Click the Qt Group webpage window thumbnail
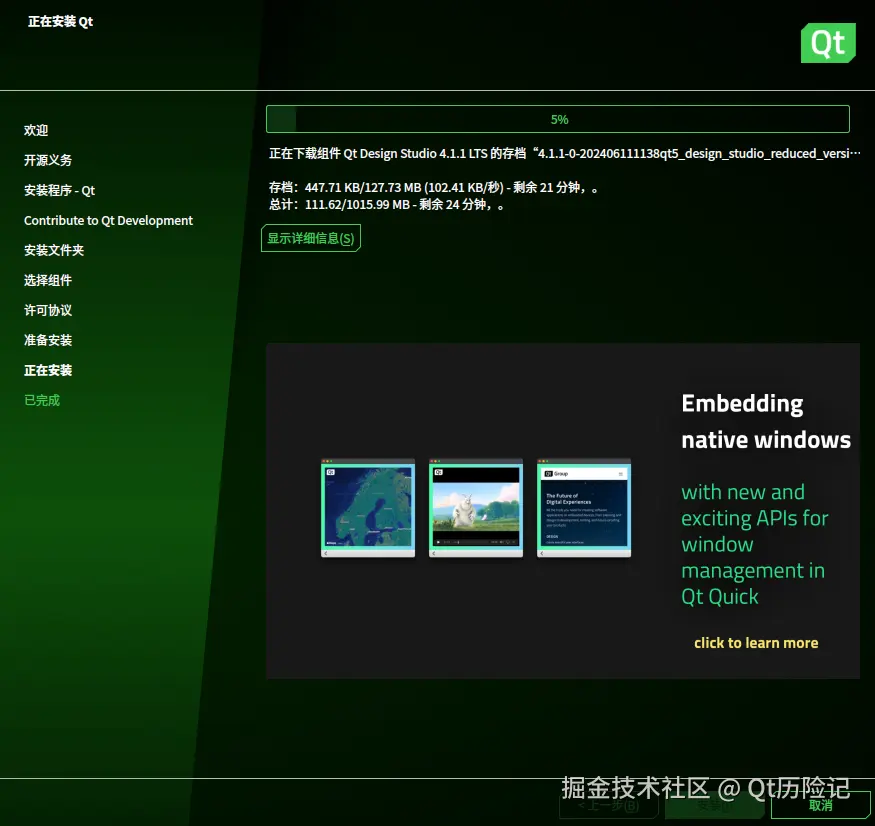 (x=584, y=508)
